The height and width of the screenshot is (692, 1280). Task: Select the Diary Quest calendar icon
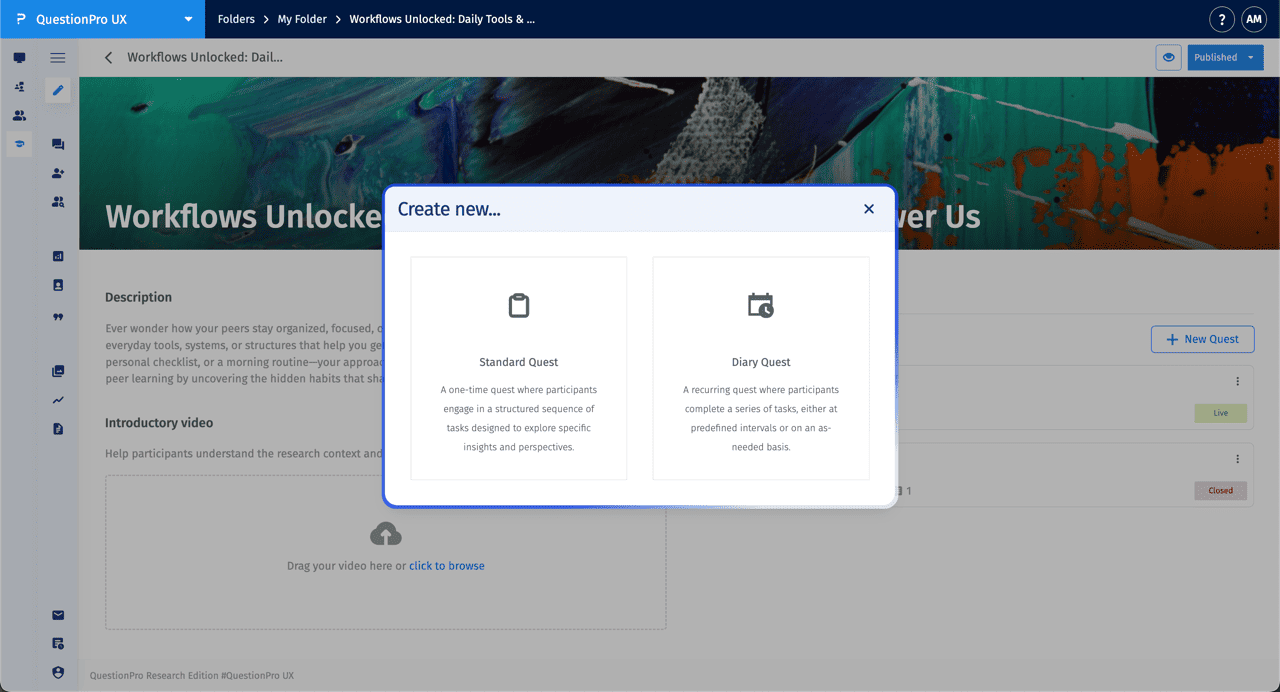tap(760, 305)
